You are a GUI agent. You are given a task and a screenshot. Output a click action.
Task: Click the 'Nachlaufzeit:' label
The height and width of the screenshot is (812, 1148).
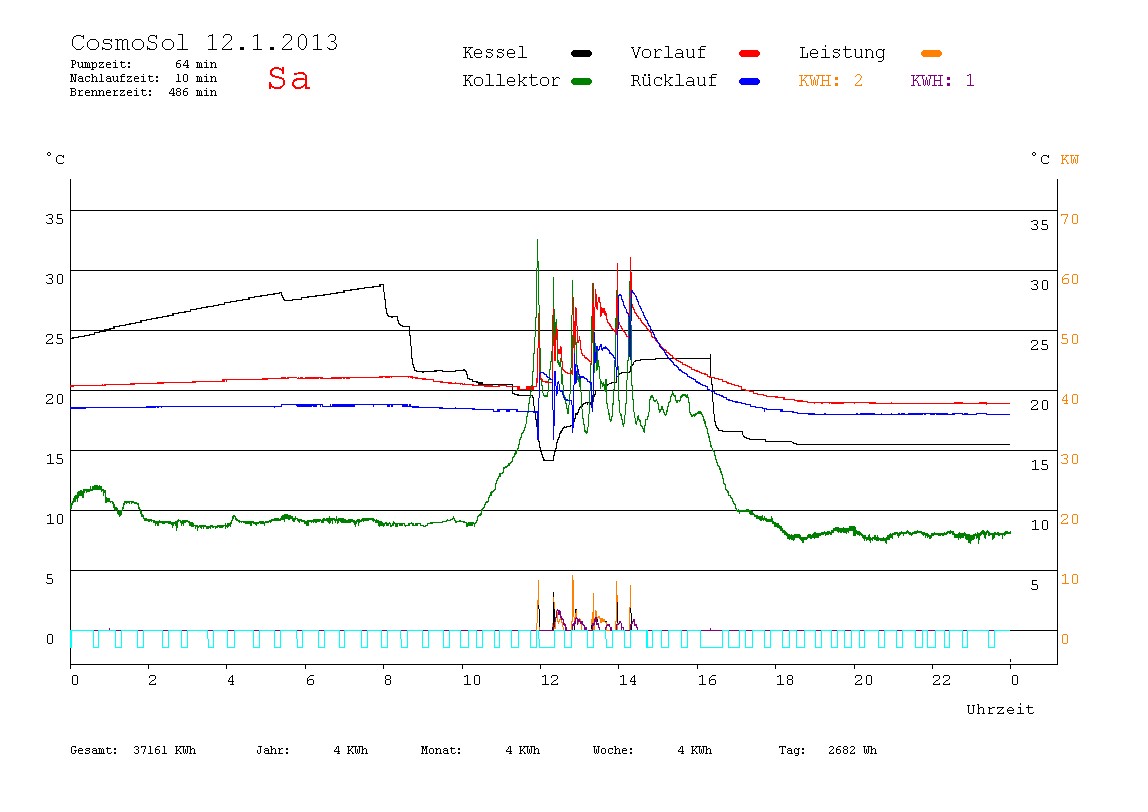click(x=115, y=78)
